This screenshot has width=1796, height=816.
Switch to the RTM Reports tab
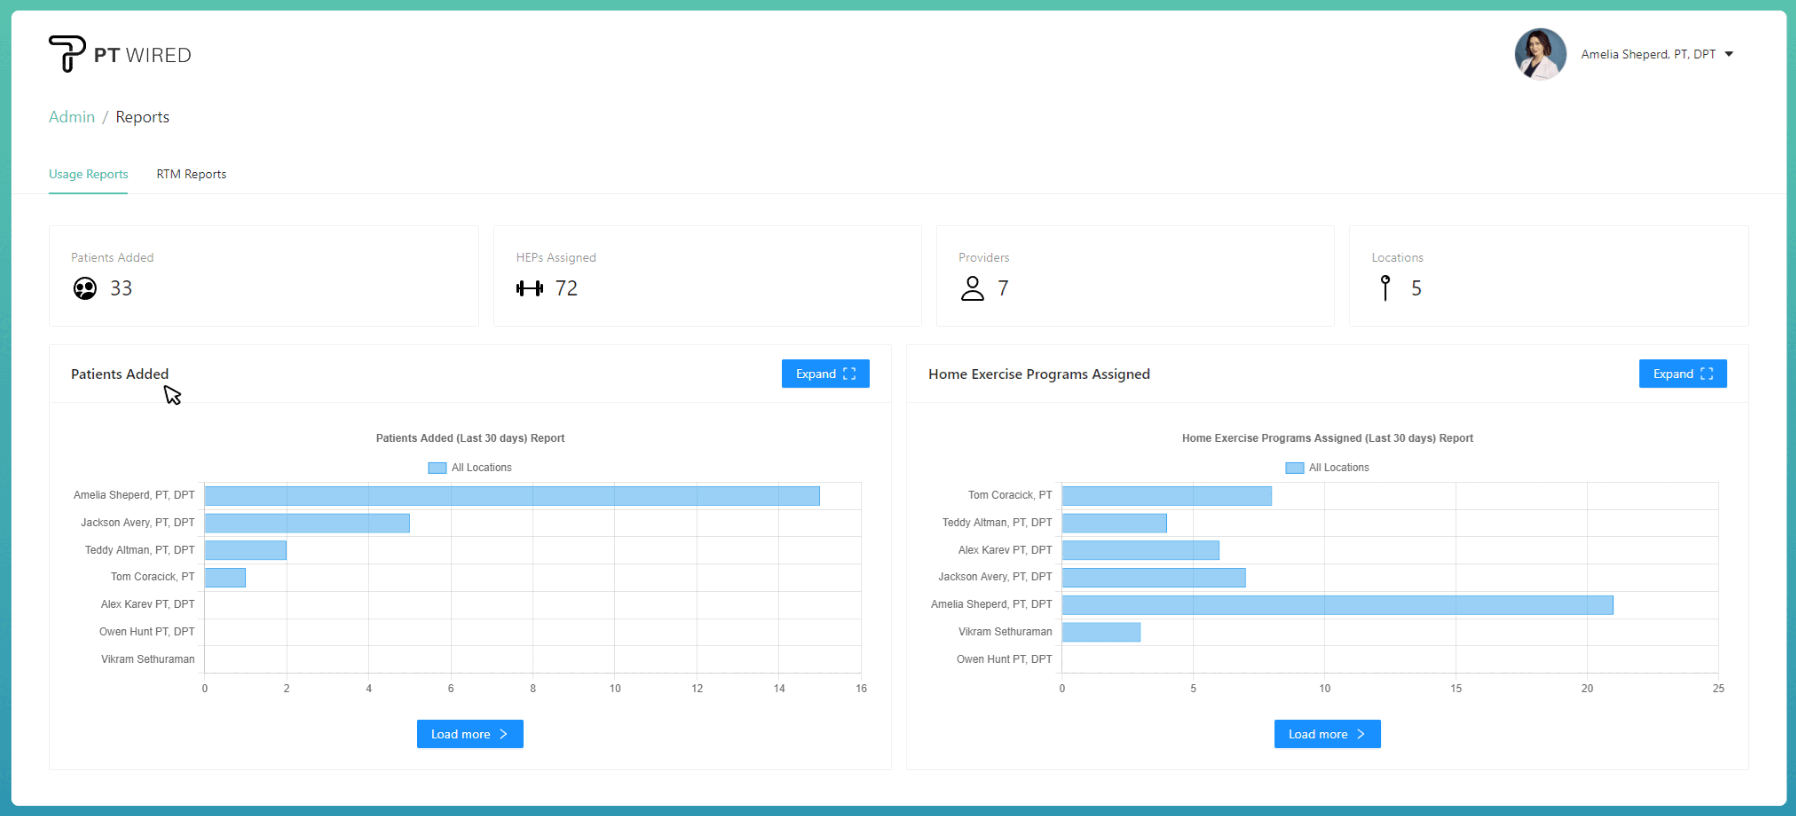(x=191, y=174)
